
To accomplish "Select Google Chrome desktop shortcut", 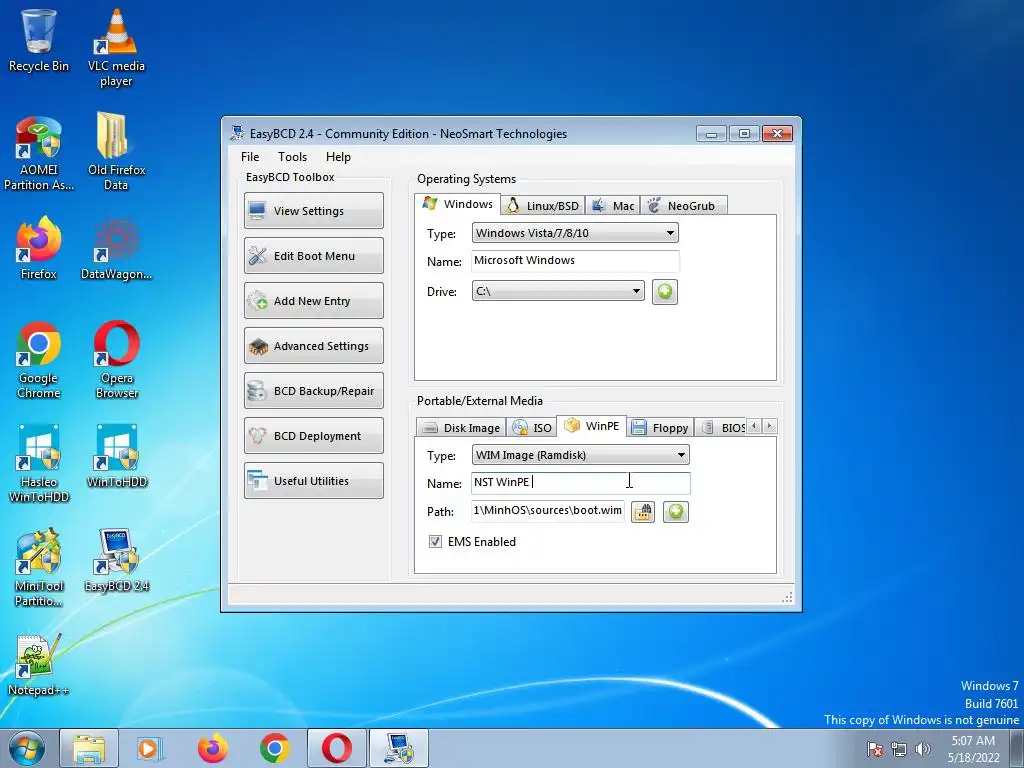I will [x=39, y=359].
